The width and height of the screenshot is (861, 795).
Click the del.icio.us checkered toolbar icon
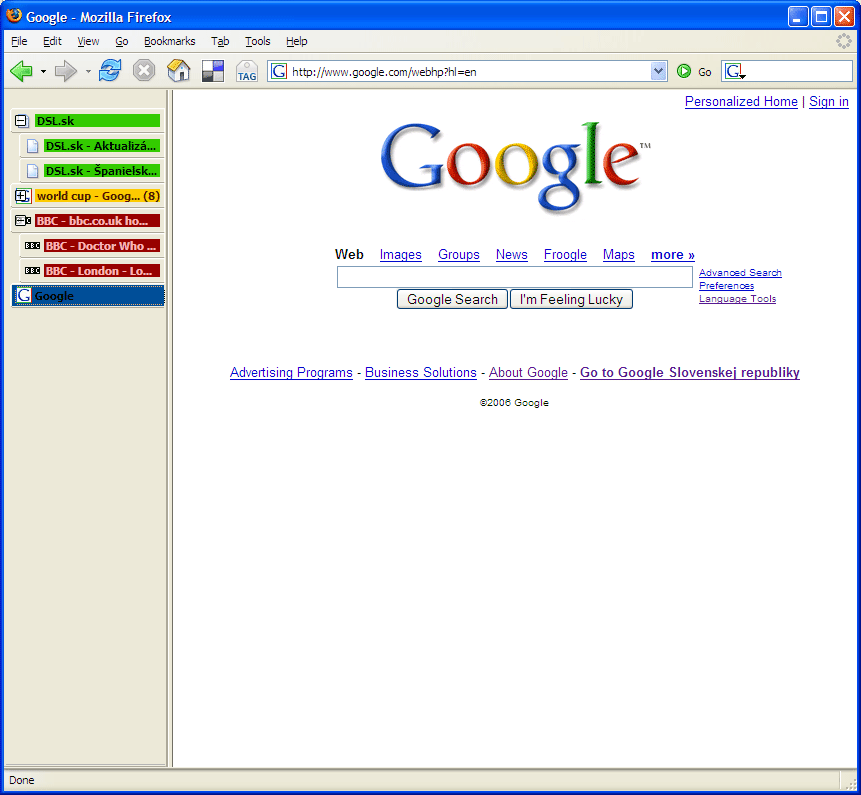coord(213,71)
